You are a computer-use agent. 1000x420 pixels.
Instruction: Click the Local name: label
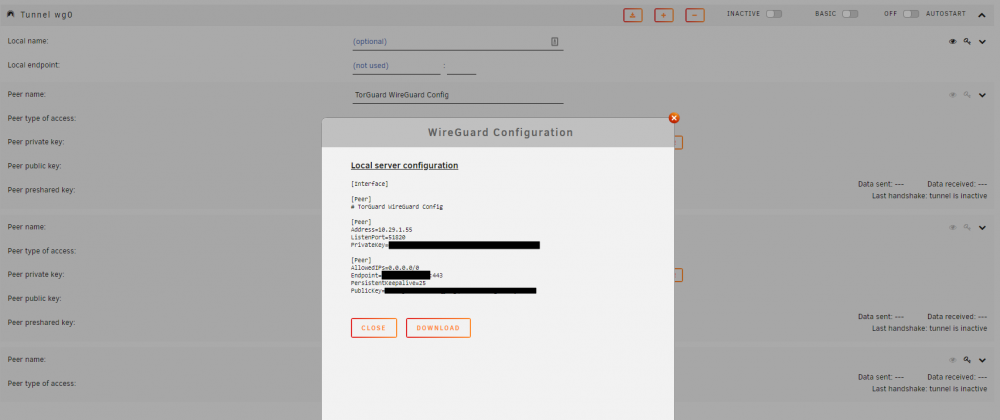click(28, 41)
